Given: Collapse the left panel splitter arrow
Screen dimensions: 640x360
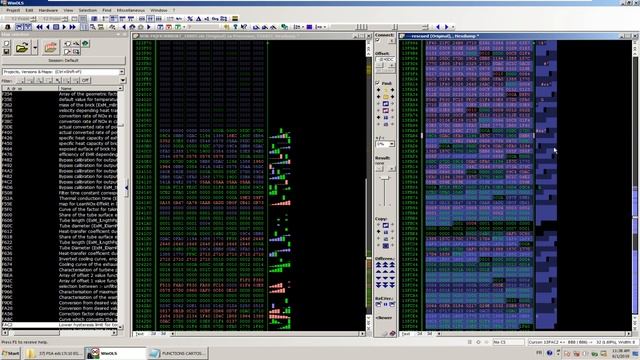Looking at the screenshot, I should (127, 188).
